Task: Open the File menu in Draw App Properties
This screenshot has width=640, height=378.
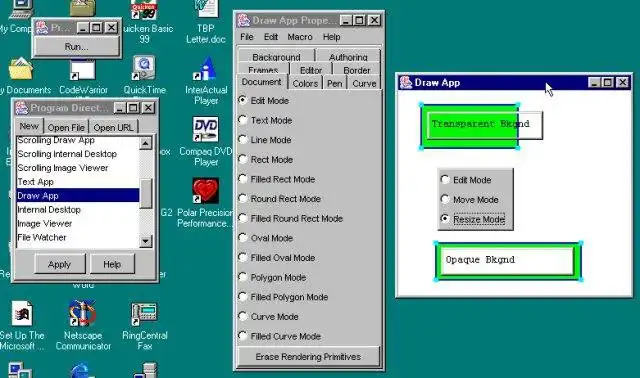Action: (247, 37)
